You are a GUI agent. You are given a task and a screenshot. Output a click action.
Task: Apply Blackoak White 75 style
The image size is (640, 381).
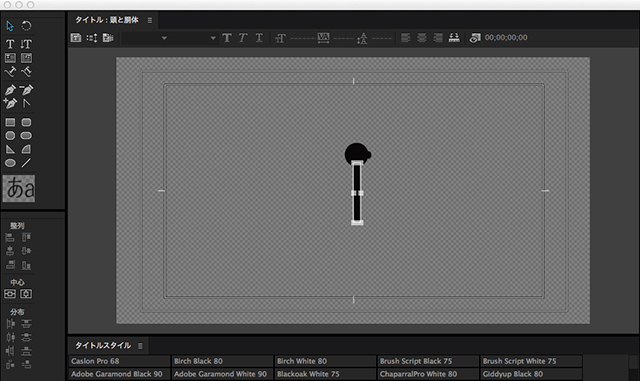tap(325, 374)
